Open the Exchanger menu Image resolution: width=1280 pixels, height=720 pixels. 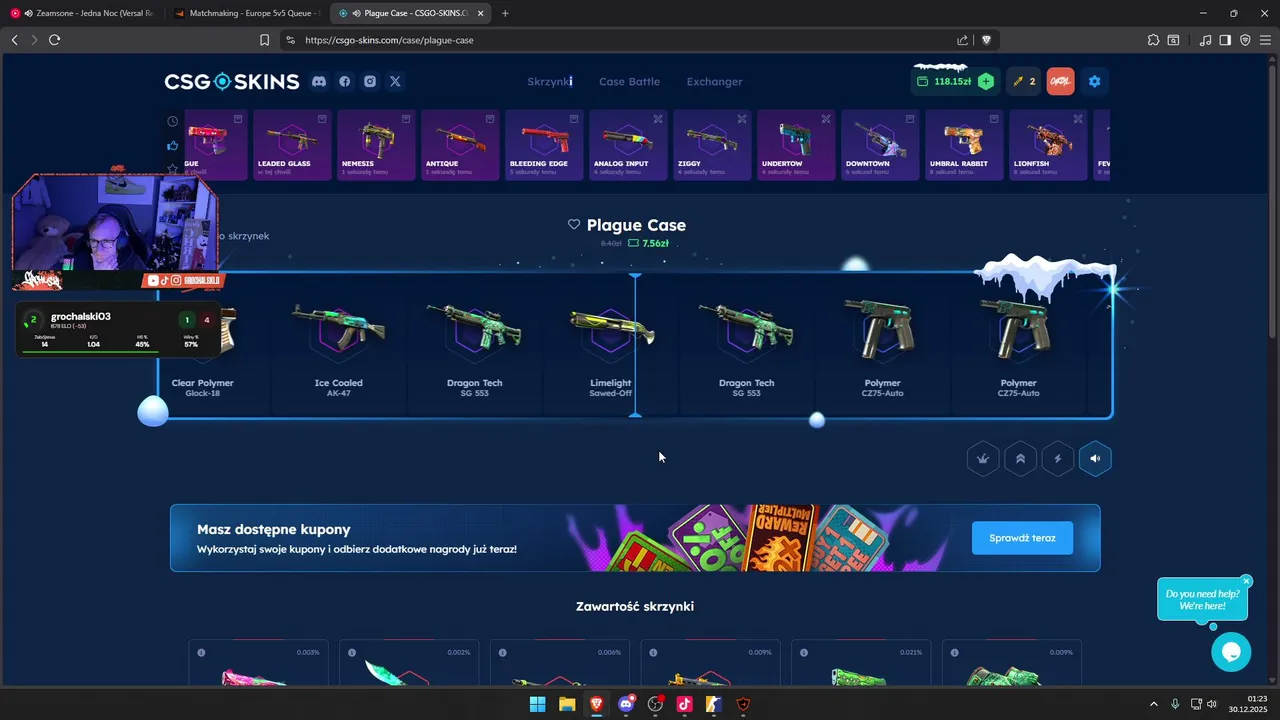pyautogui.click(x=714, y=81)
